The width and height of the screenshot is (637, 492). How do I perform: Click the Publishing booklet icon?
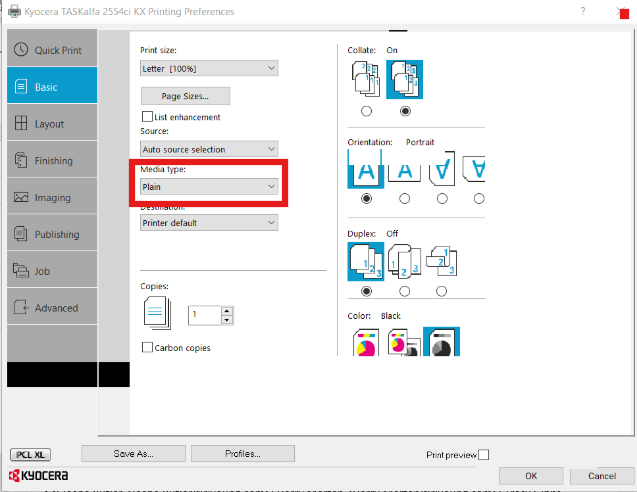click(x=21, y=234)
